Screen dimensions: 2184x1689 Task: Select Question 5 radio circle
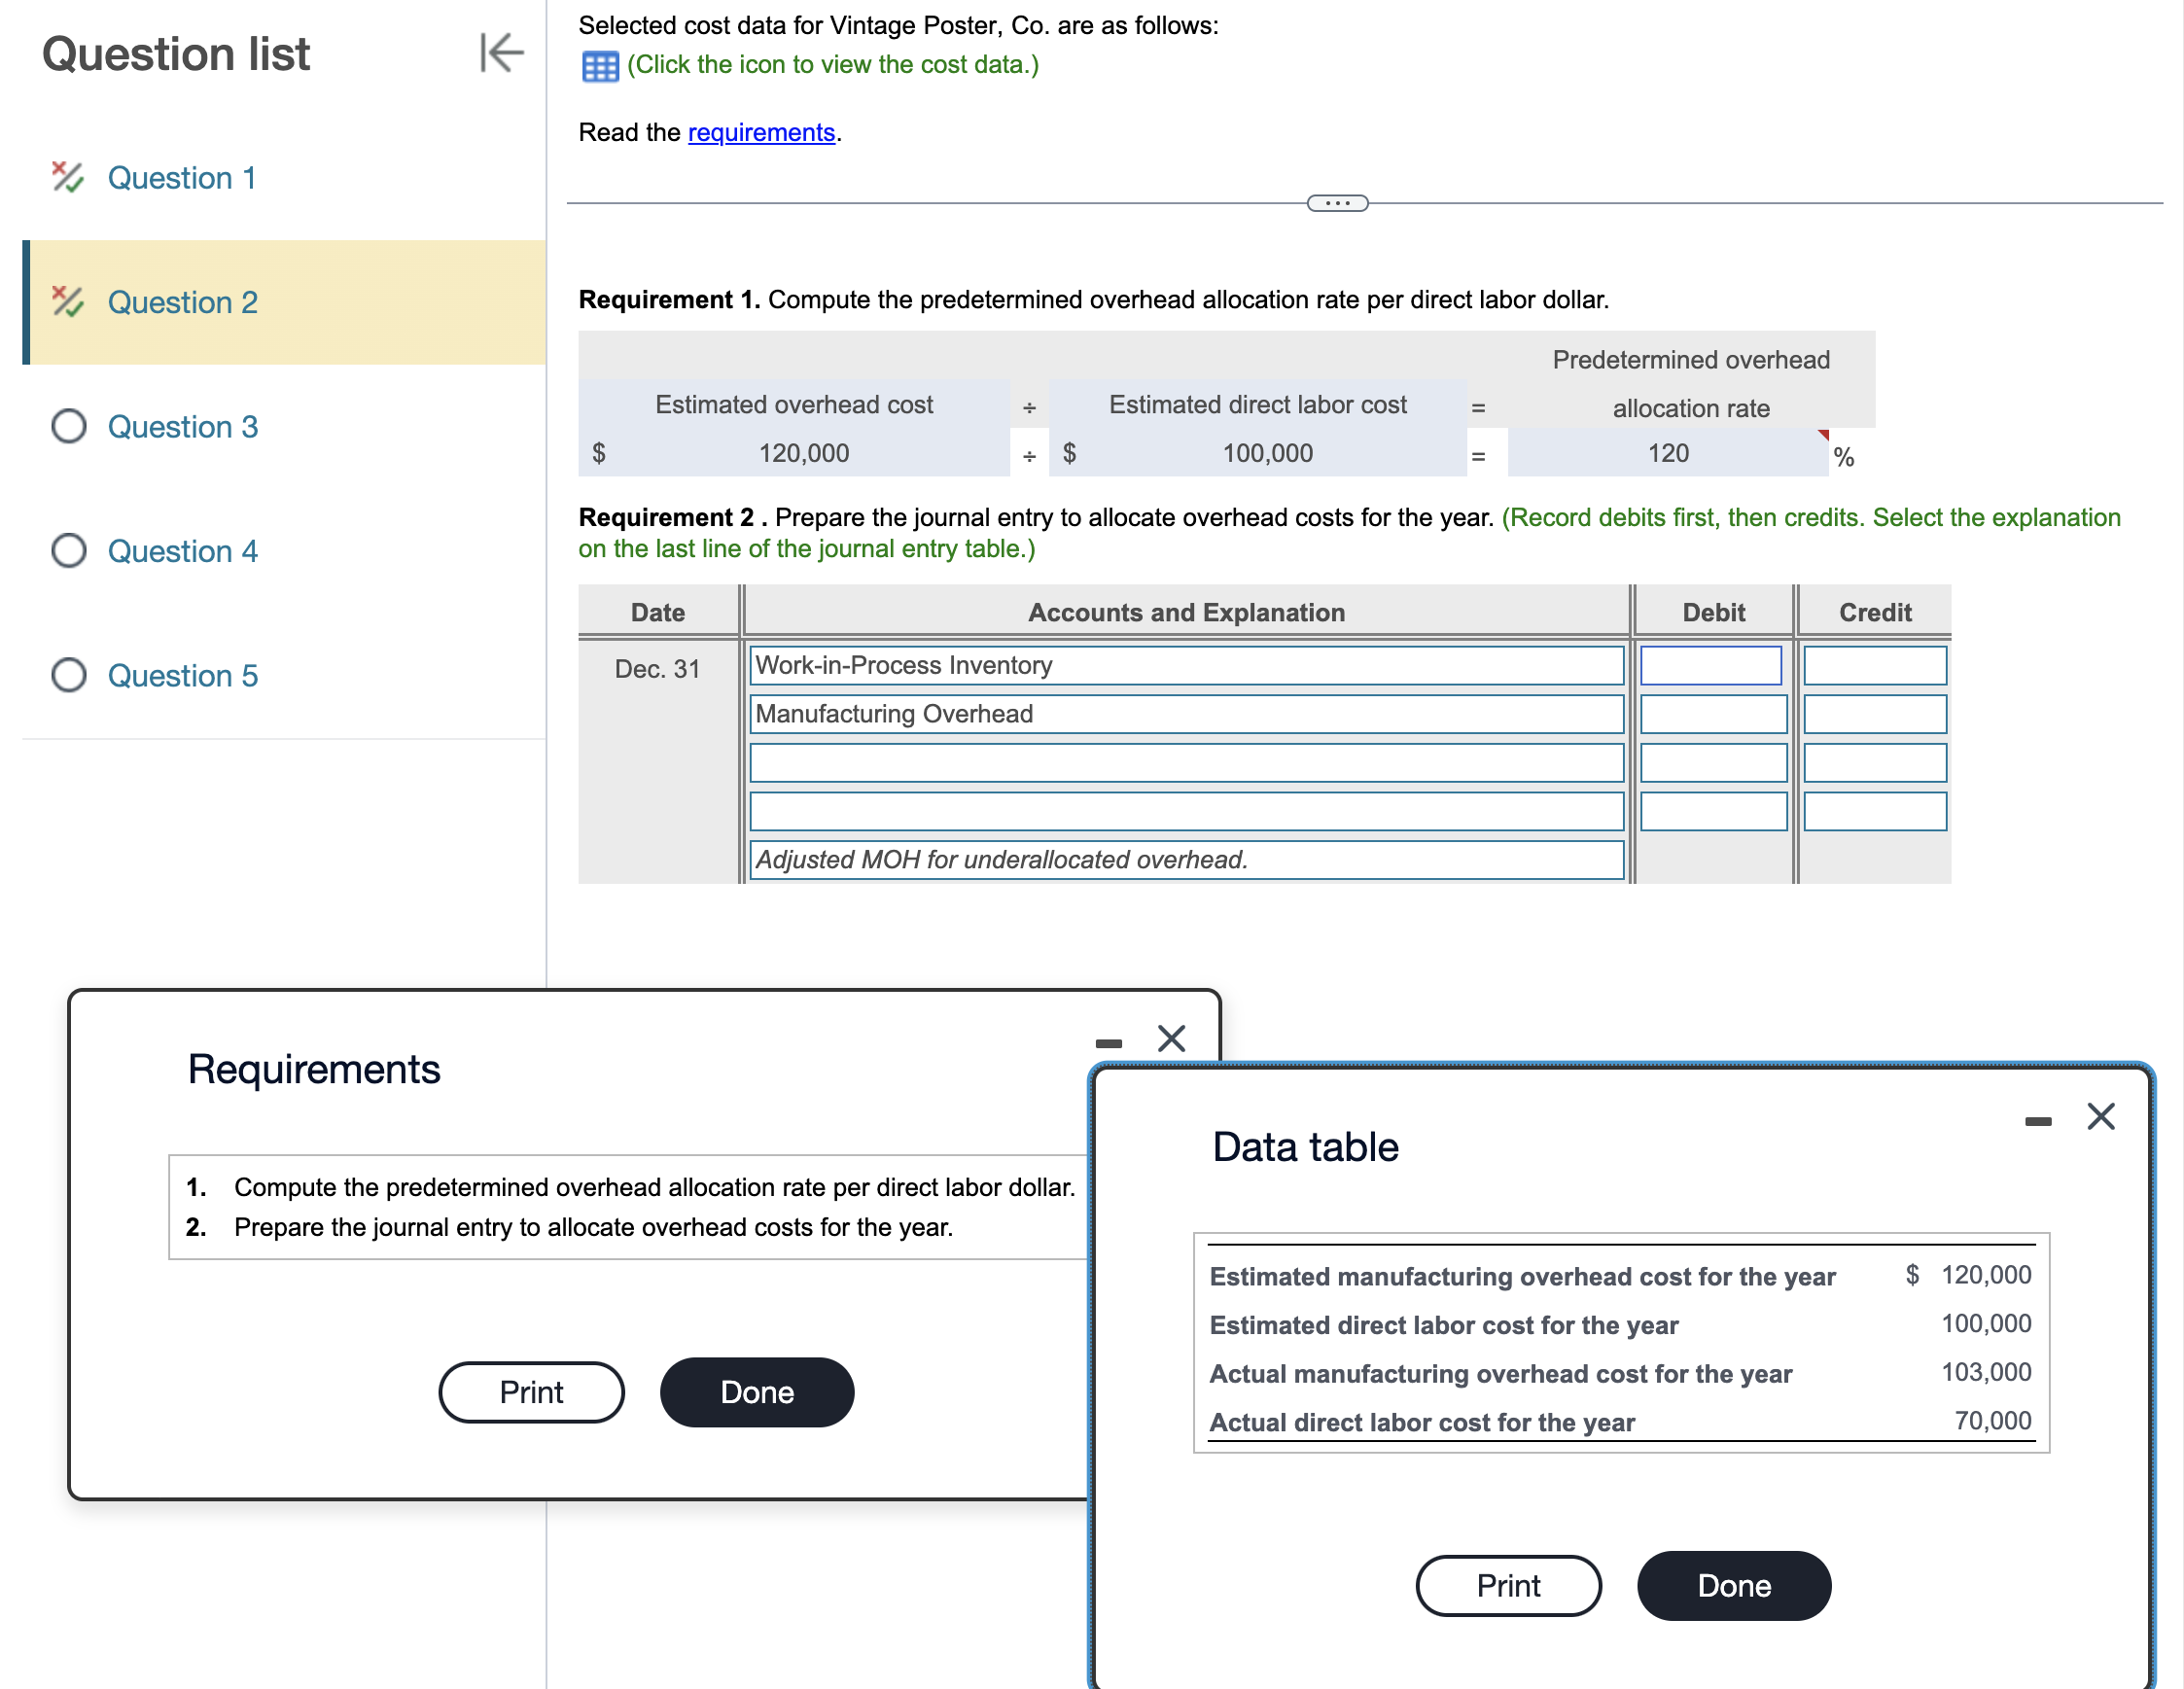click(x=68, y=675)
